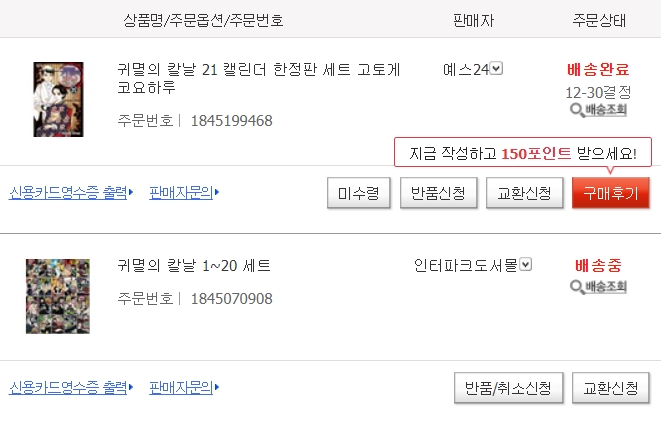Open the 귀멸의 칼날 1~20 세트 title link

point(194,266)
